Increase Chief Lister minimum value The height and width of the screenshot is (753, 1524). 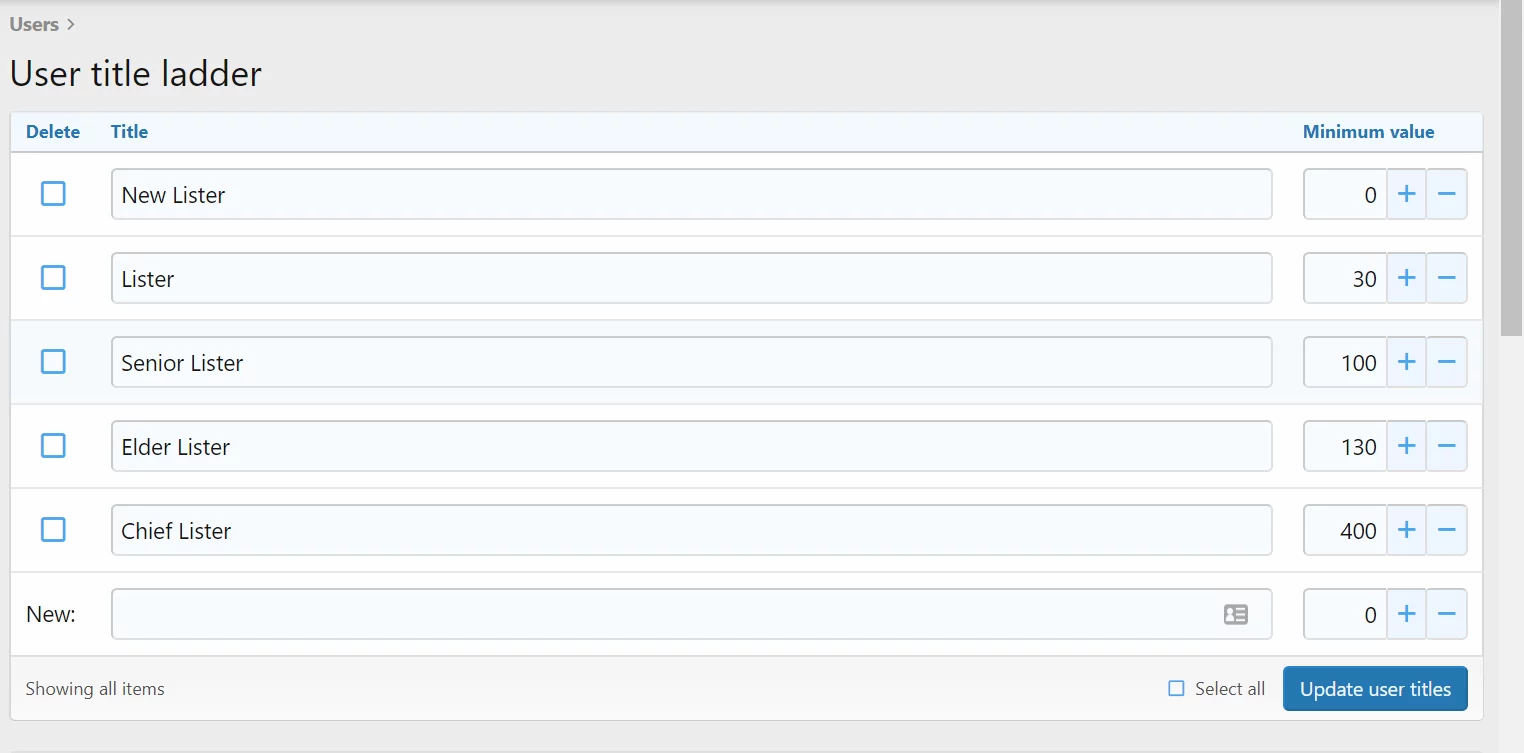pyautogui.click(x=1406, y=530)
